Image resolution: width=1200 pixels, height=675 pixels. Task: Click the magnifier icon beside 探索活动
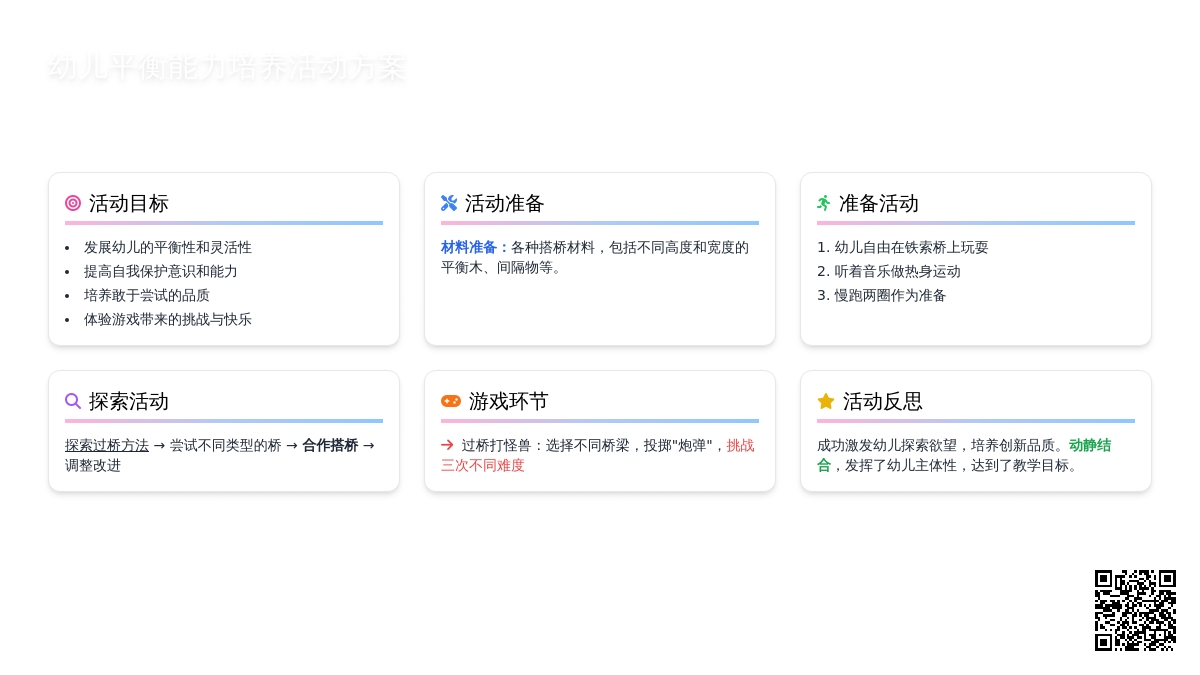(73, 401)
